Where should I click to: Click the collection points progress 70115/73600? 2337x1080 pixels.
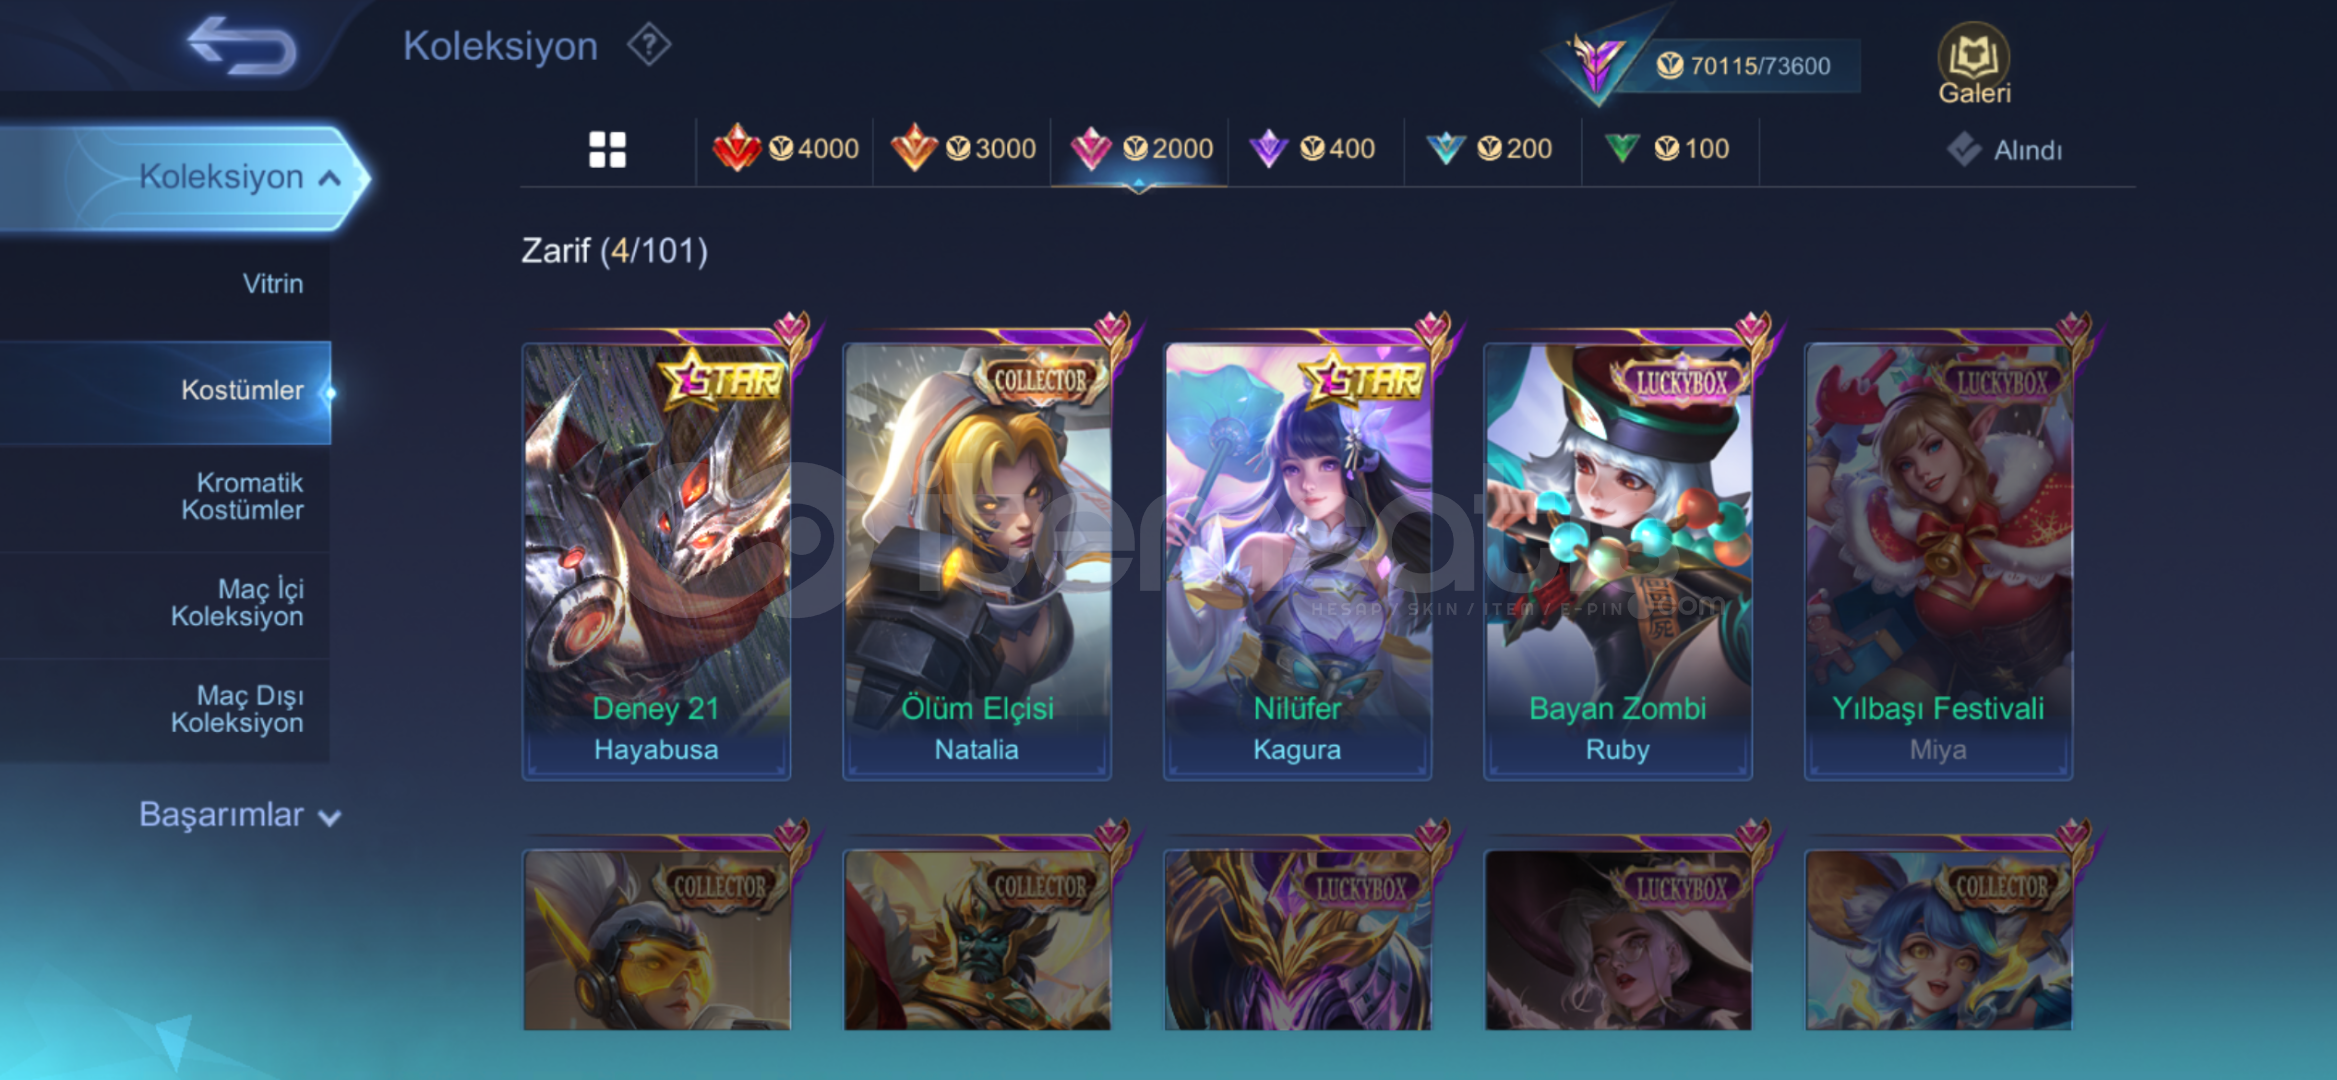[1742, 66]
